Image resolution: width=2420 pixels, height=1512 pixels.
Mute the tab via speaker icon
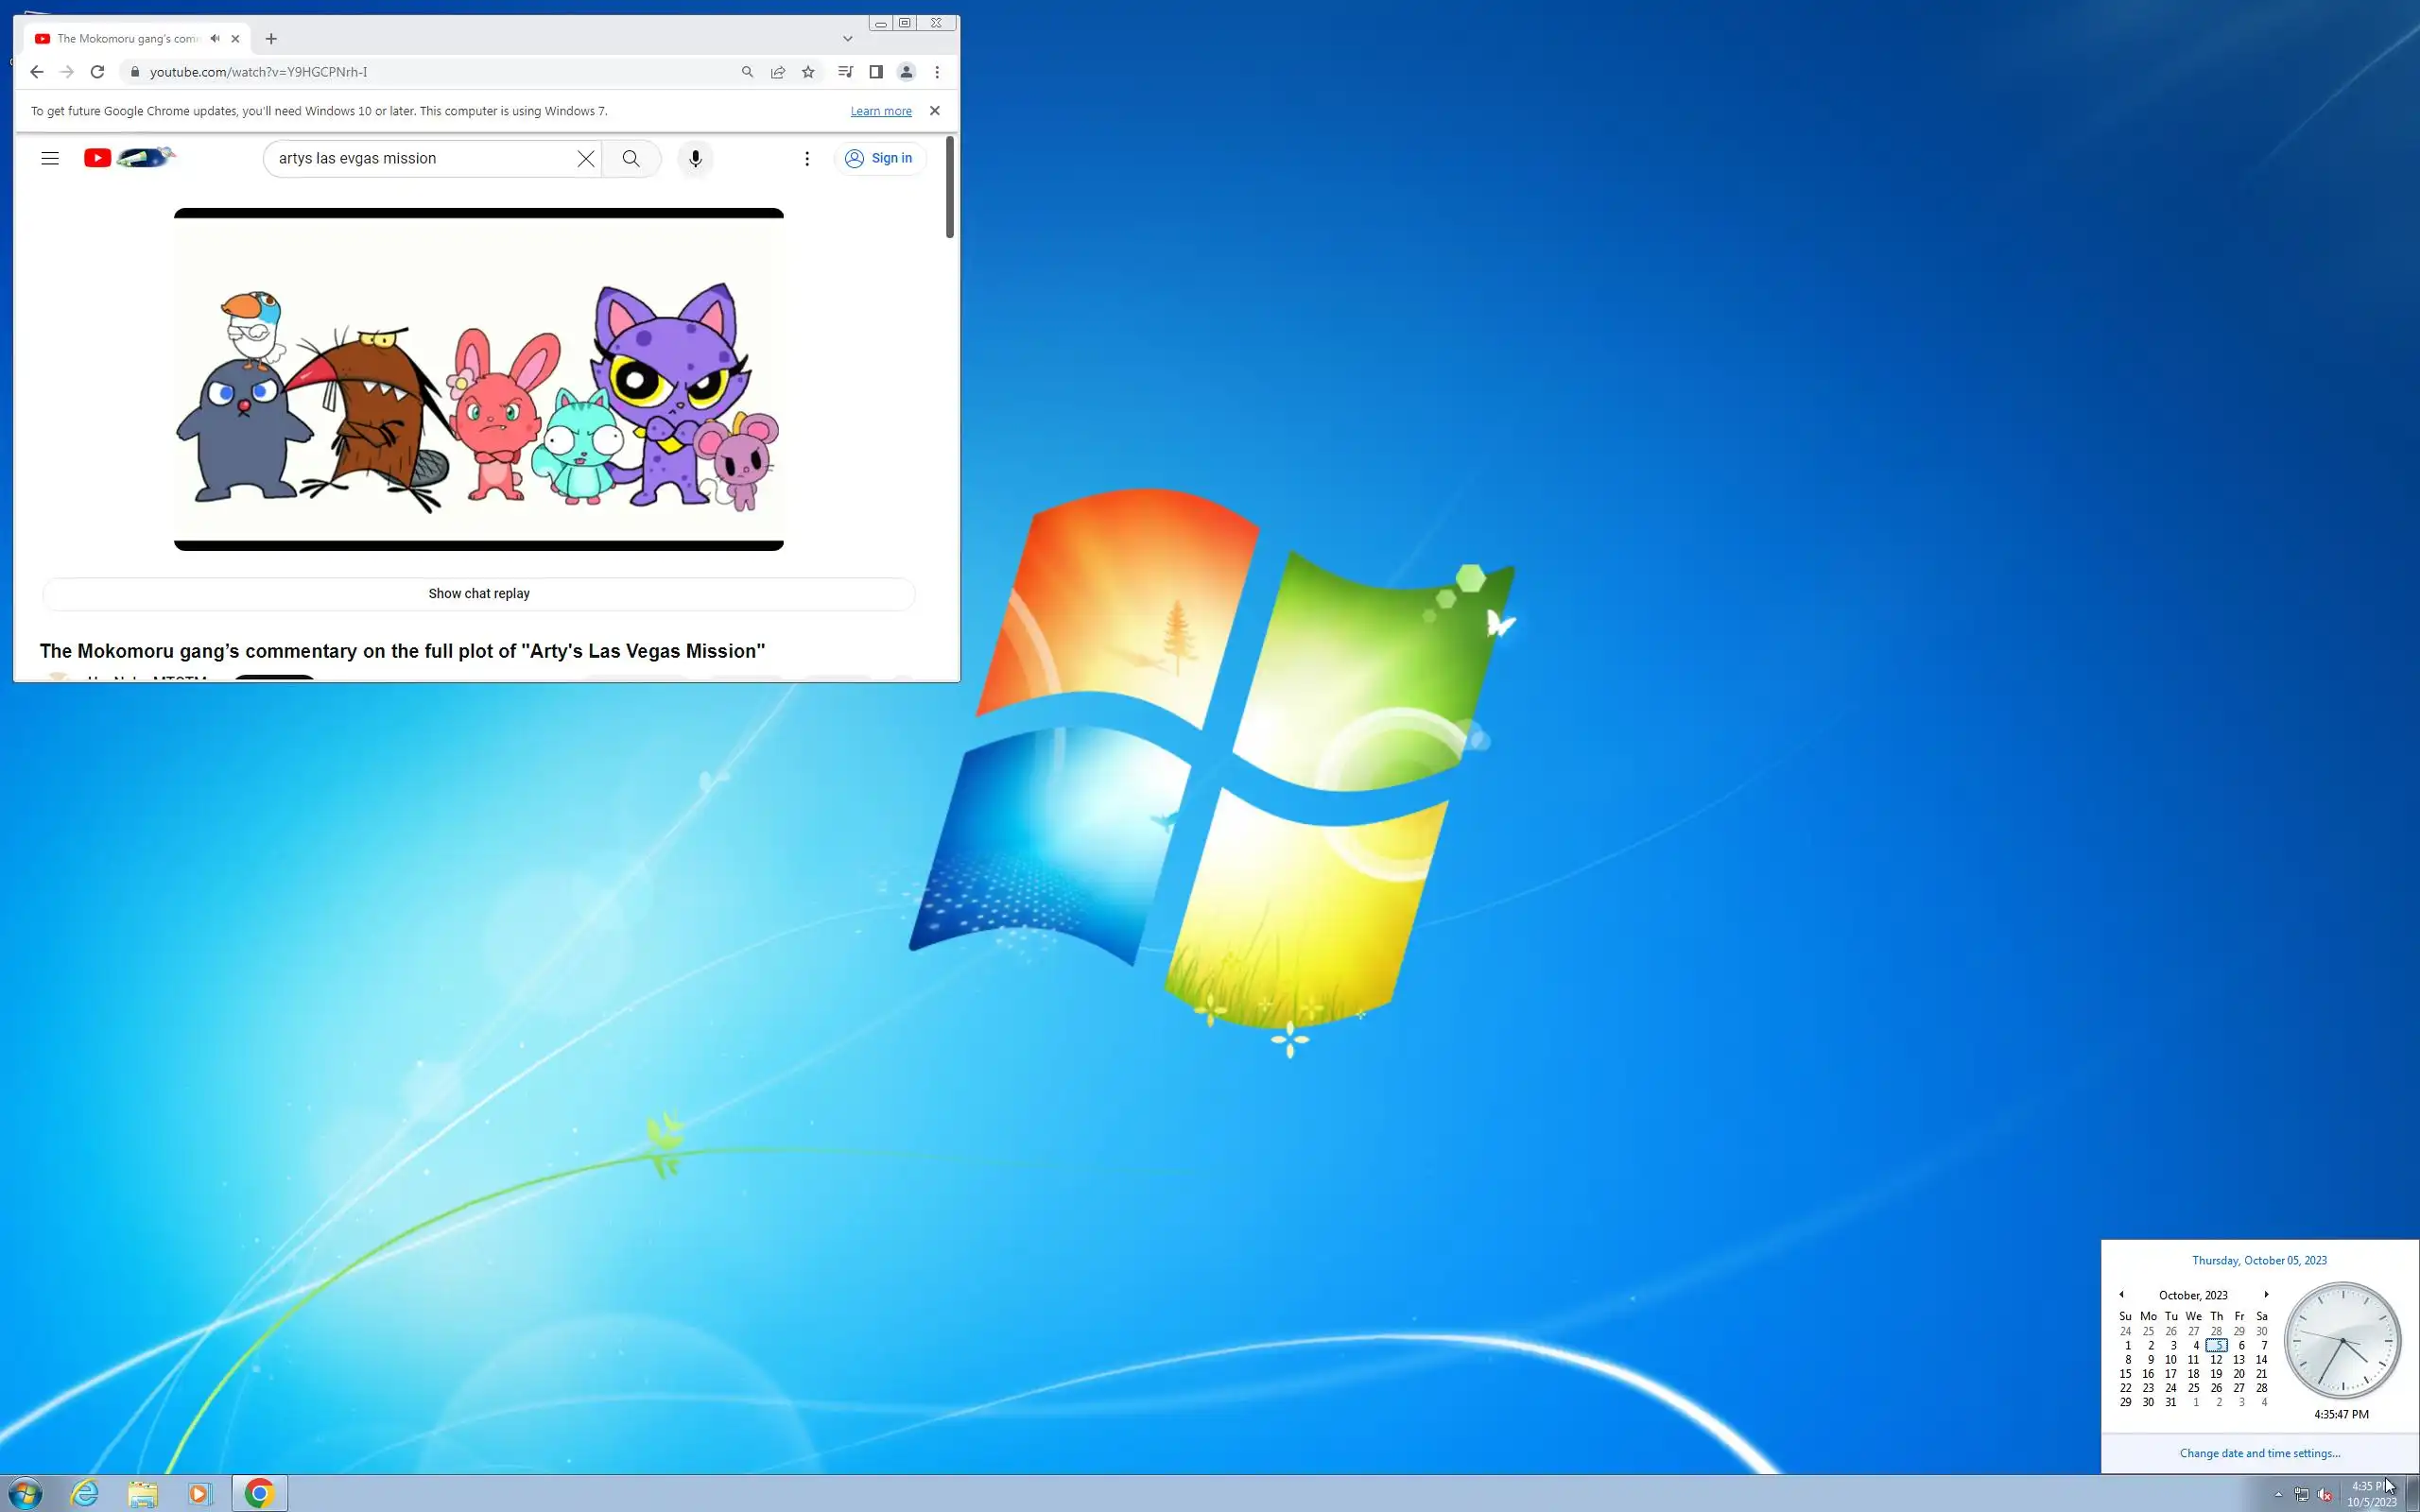point(215,39)
